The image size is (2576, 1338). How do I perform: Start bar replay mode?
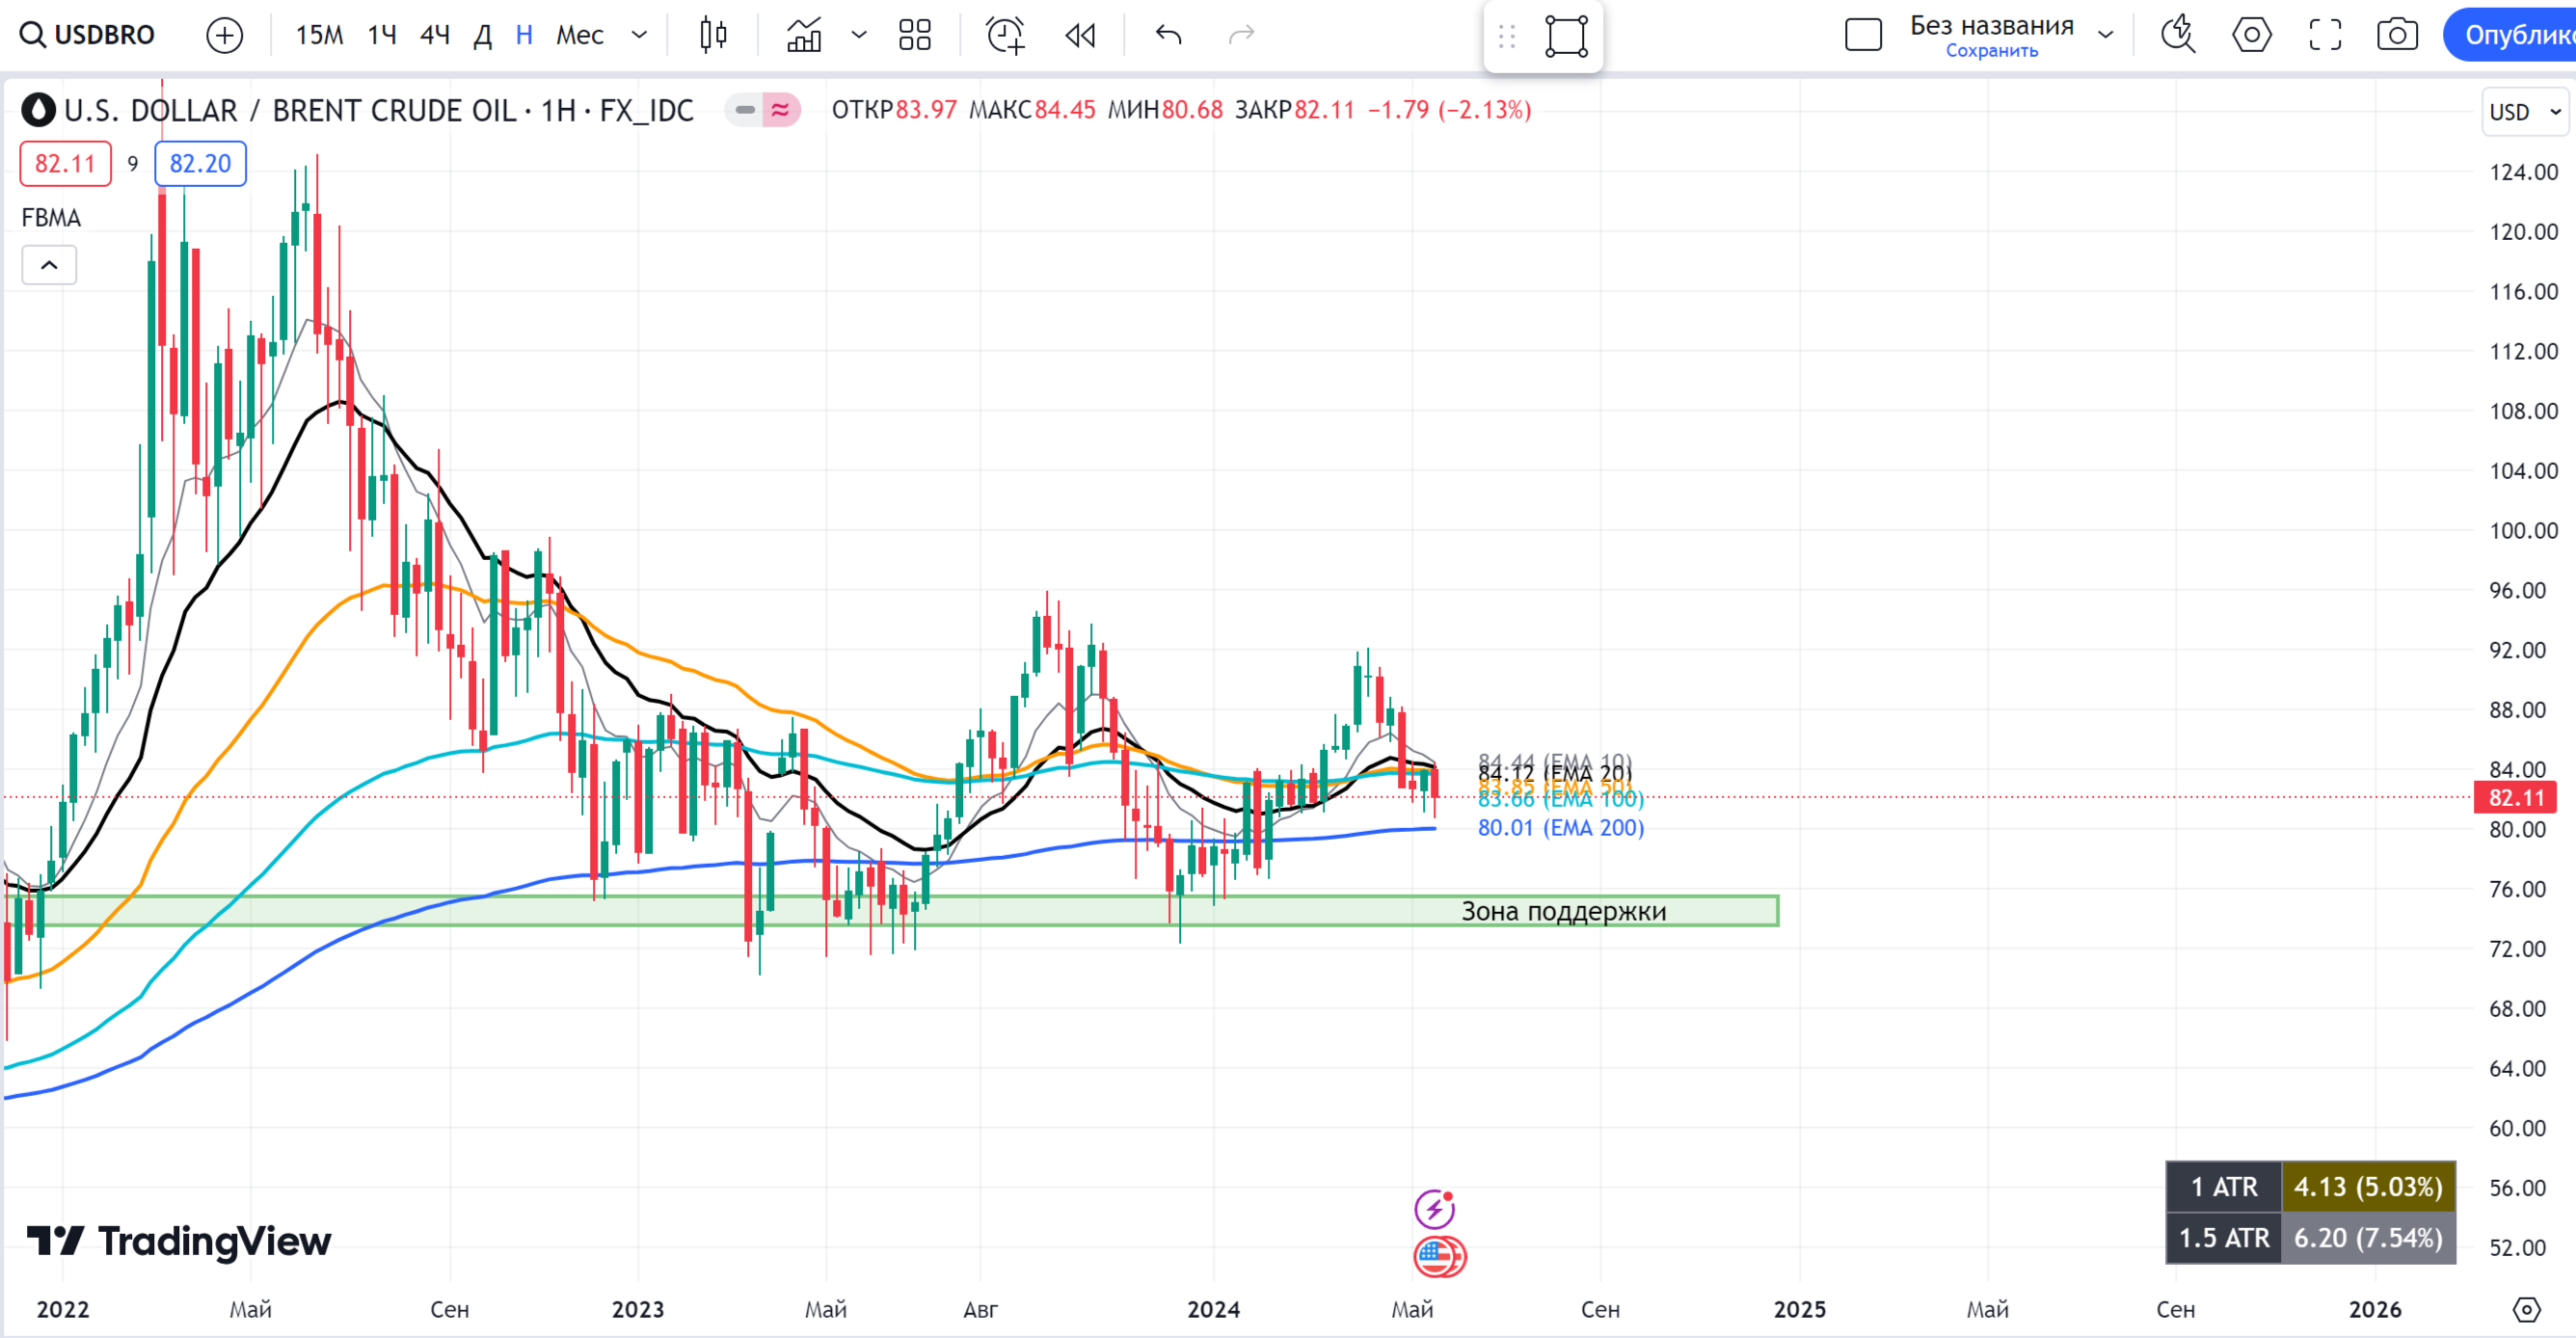1080,35
